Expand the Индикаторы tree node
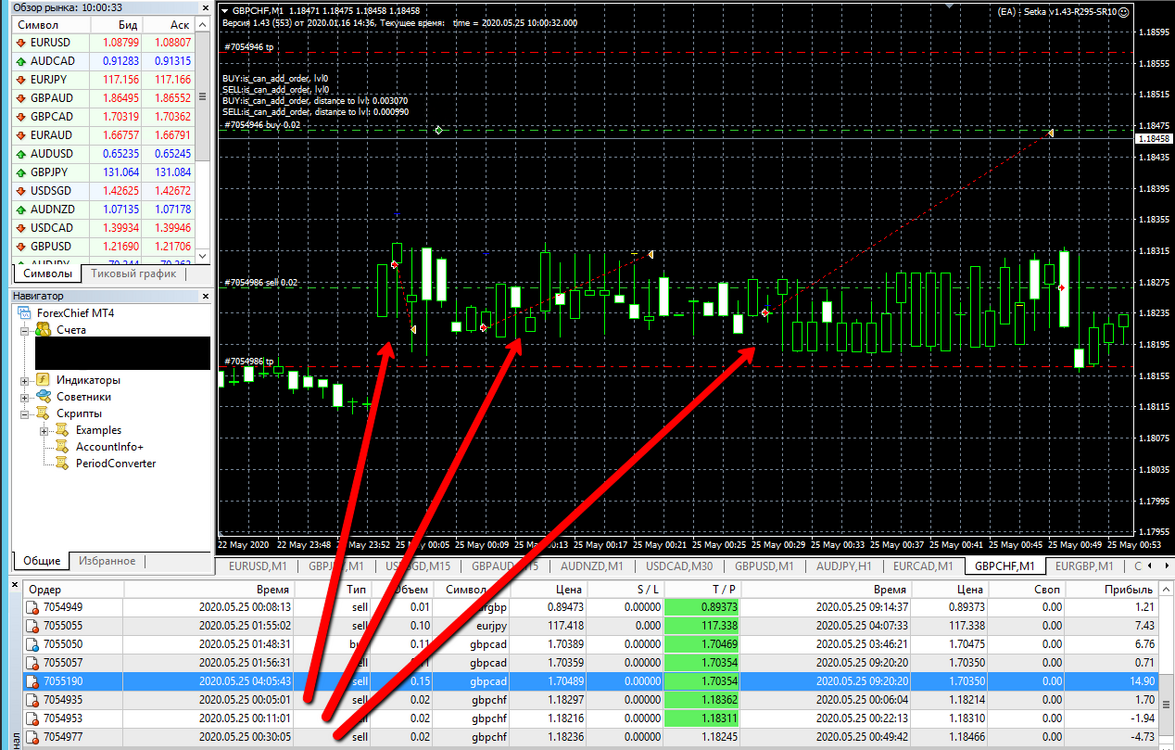The height and width of the screenshot is (750, 1175). point(25,381)
